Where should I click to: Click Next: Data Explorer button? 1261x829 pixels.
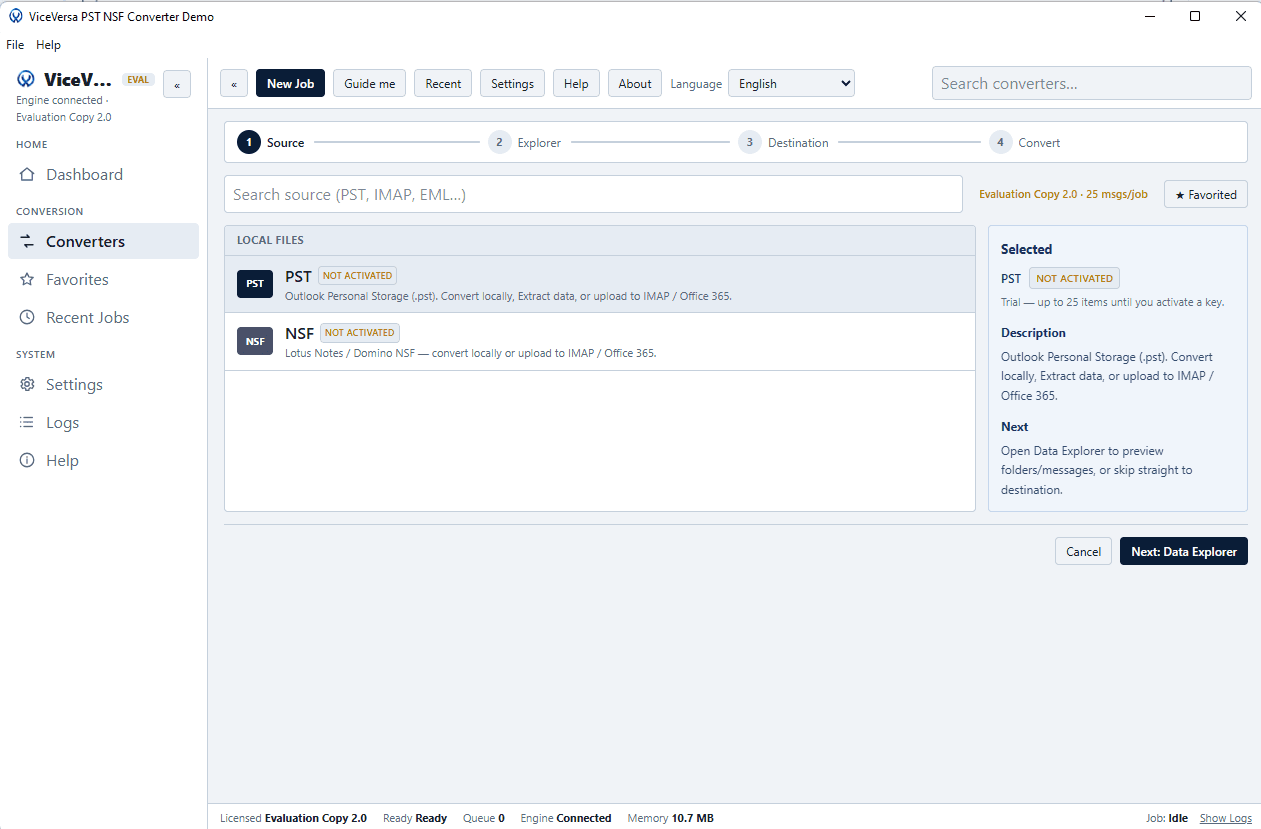1184,551
